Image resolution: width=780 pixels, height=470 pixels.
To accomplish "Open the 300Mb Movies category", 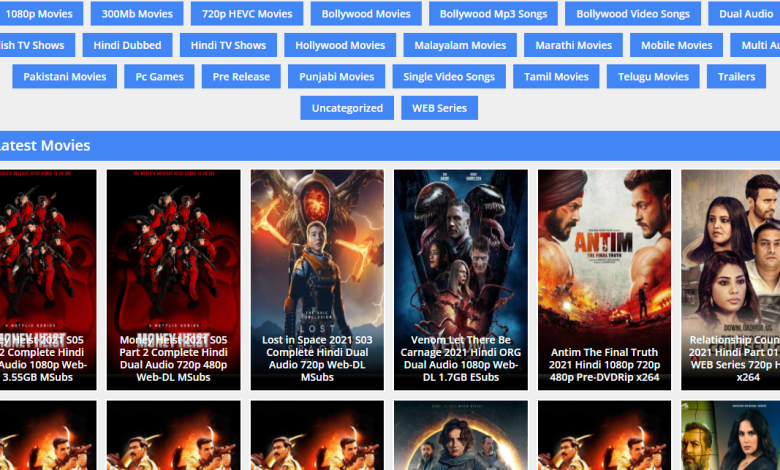I will point(137,13).
